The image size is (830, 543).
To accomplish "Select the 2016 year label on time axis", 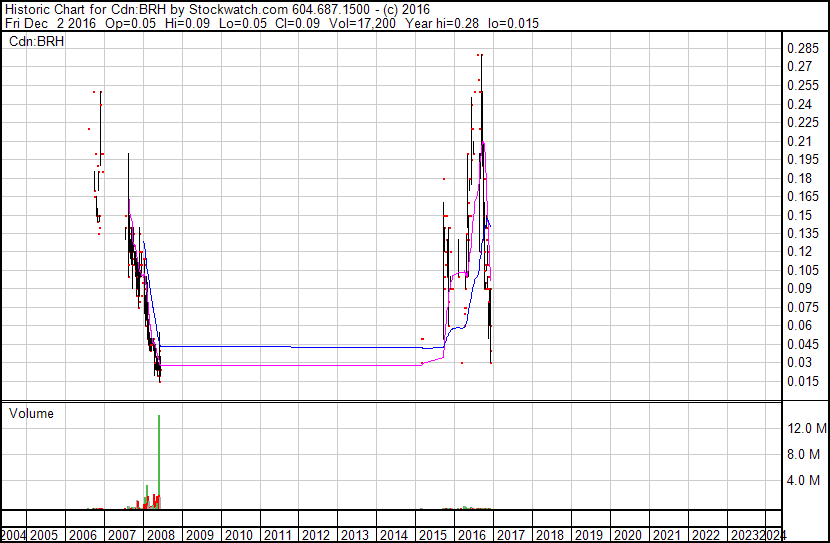I will point(472,535).
